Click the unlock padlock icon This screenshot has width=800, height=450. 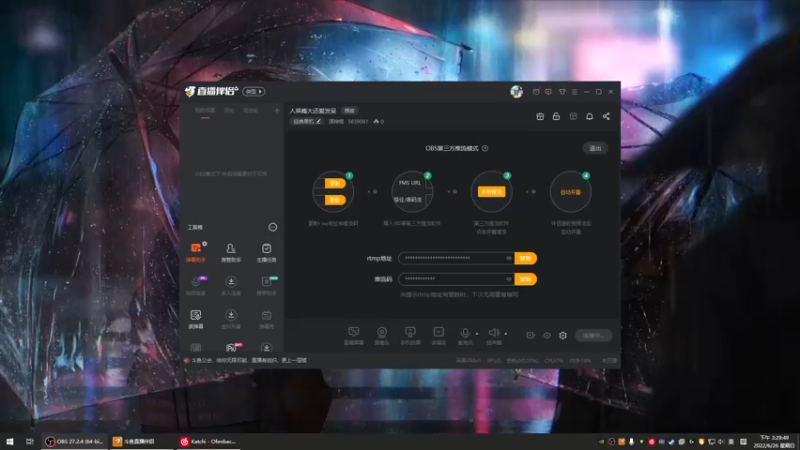556,116
